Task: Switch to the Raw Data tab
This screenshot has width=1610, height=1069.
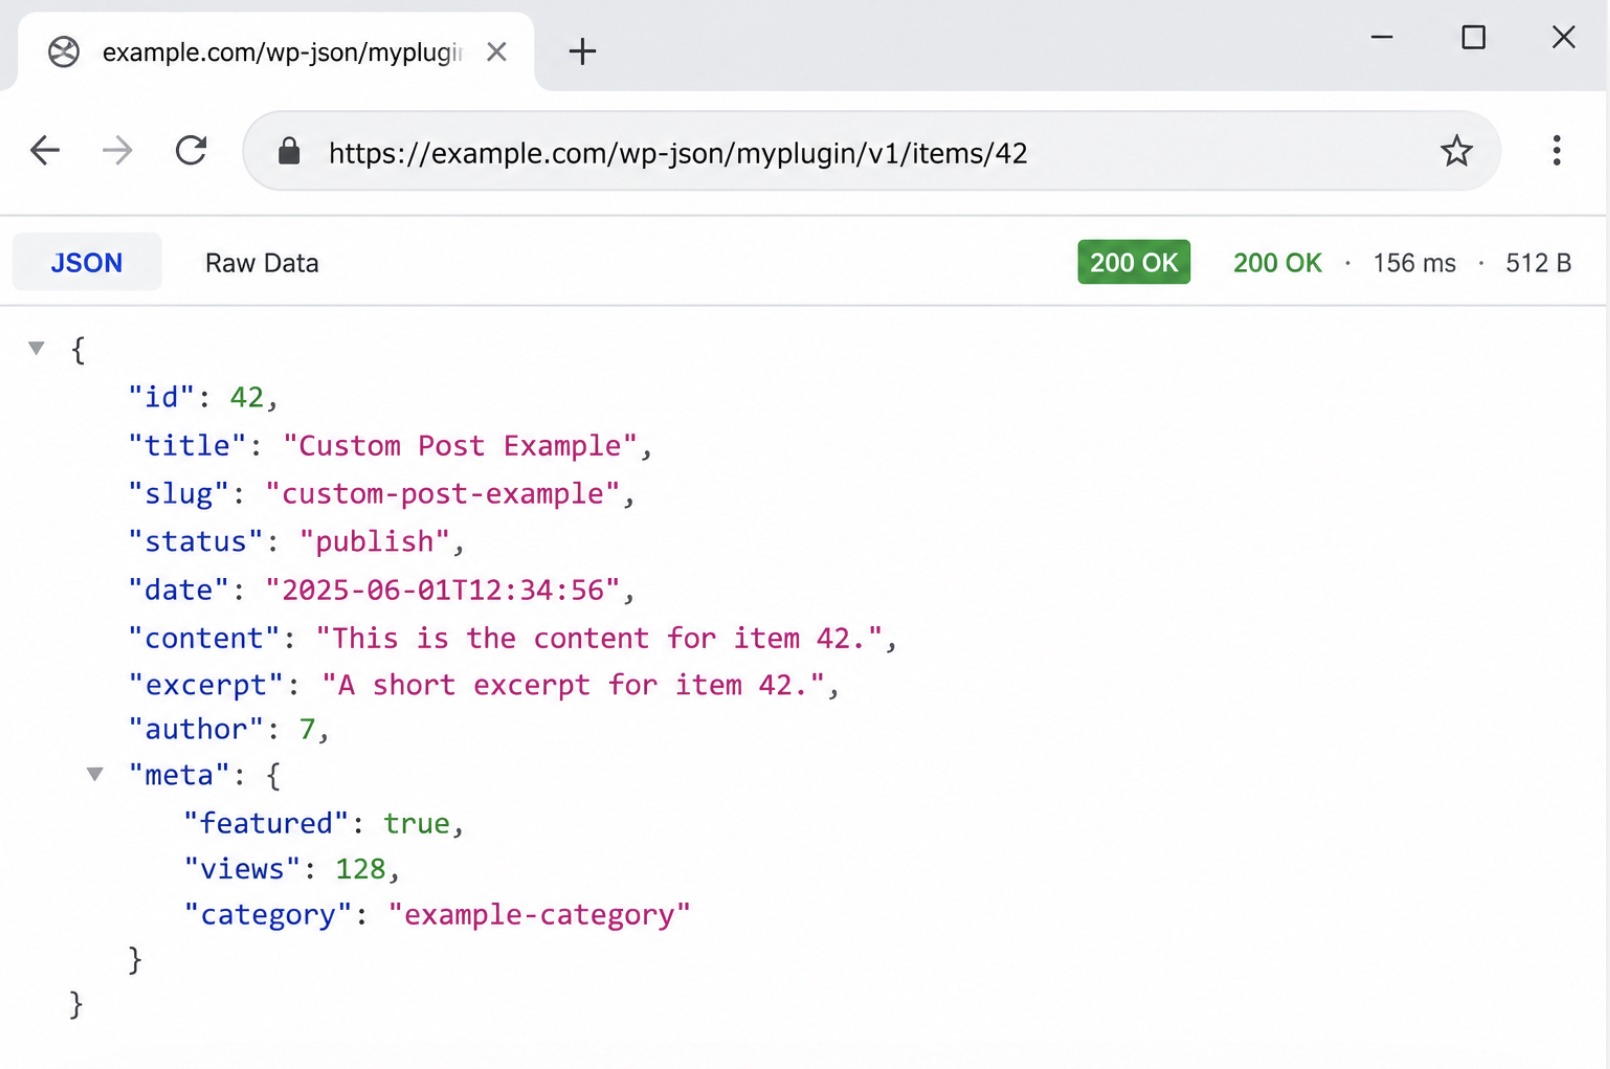Action: click(x=262, y=263)
